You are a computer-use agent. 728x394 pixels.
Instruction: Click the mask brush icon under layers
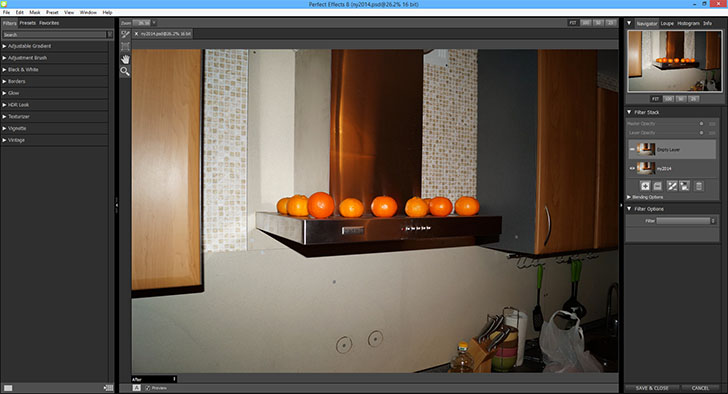[x=672, y=186]
